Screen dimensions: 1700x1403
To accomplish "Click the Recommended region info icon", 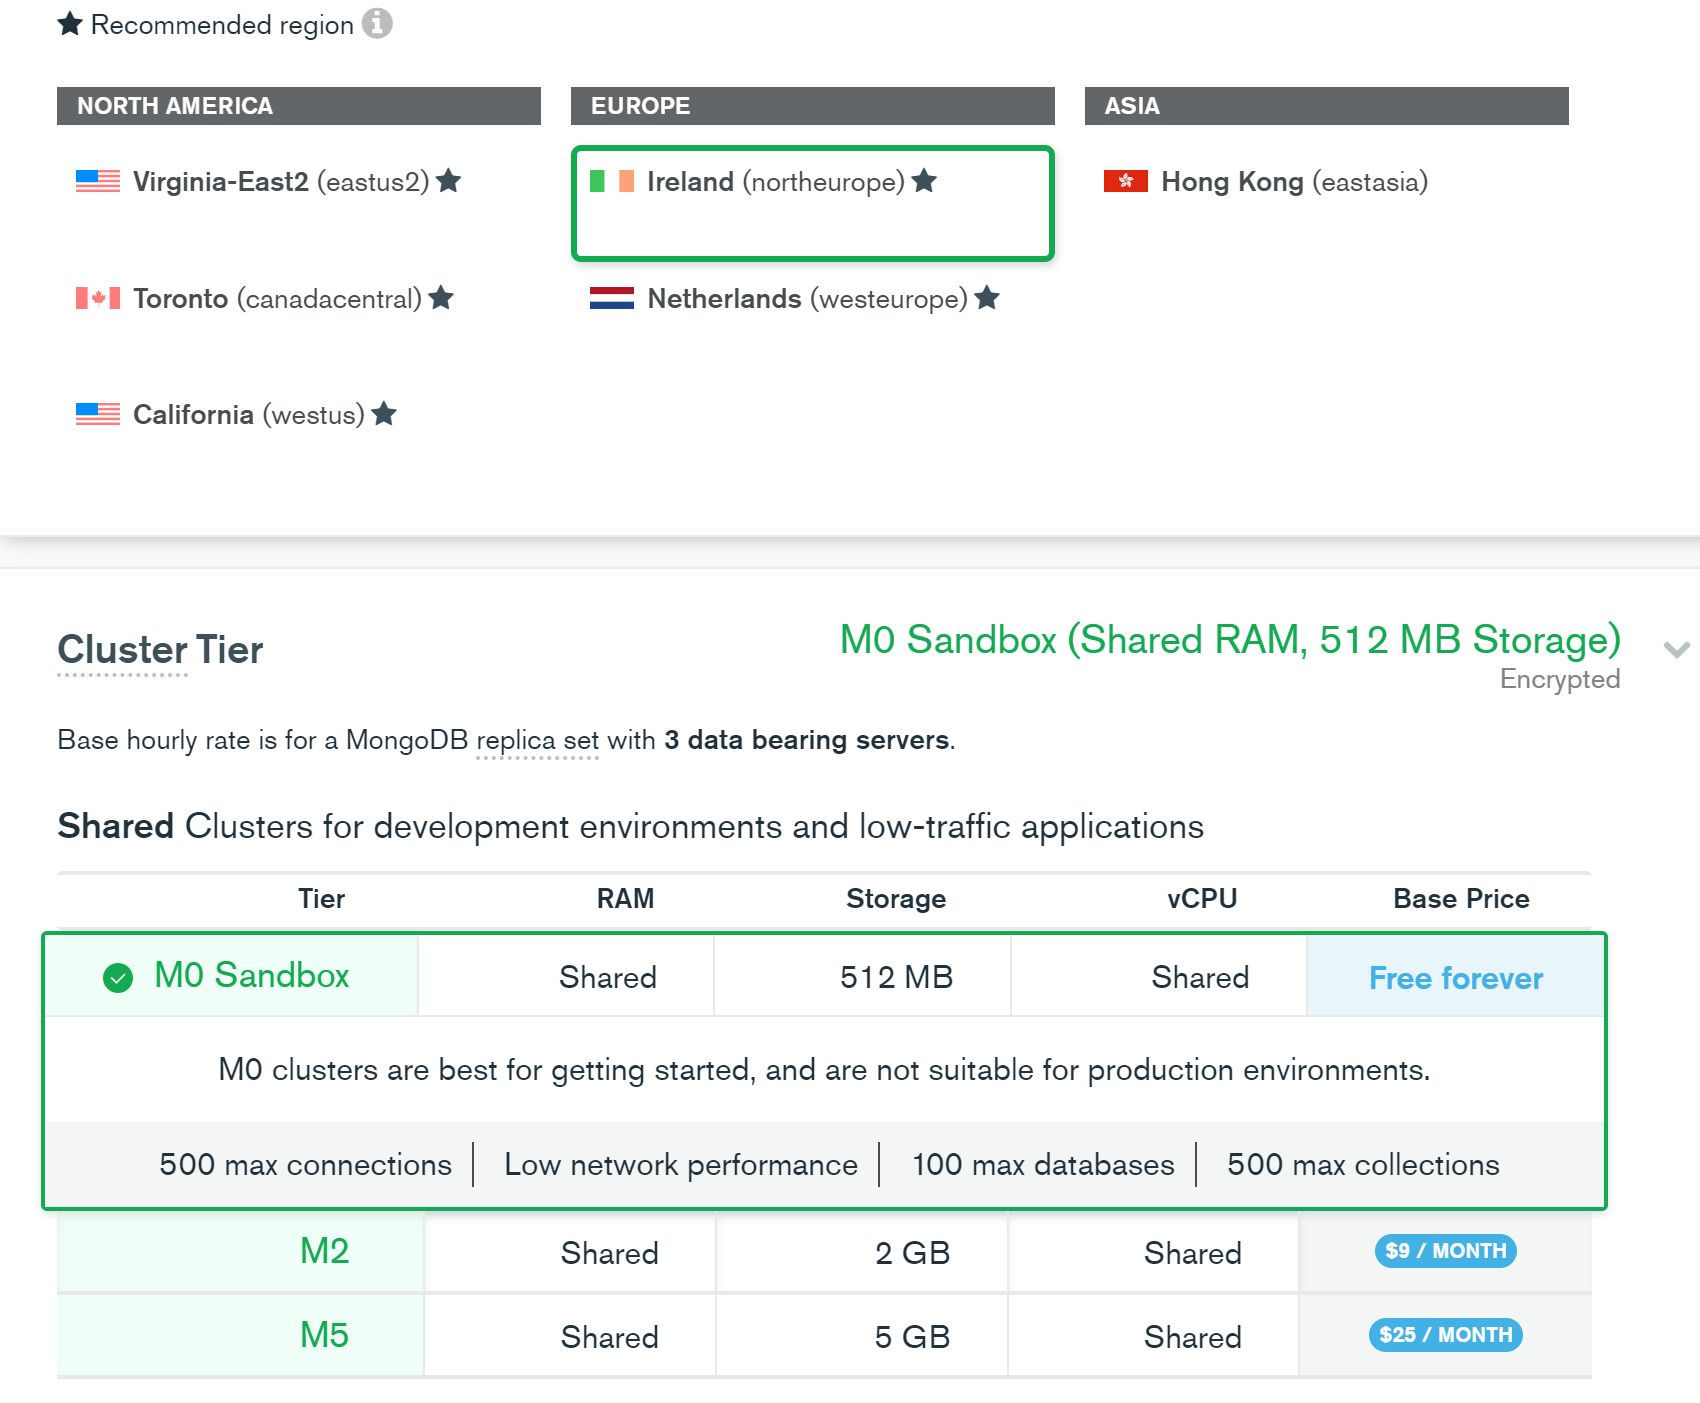I will (x=377, y=23).
